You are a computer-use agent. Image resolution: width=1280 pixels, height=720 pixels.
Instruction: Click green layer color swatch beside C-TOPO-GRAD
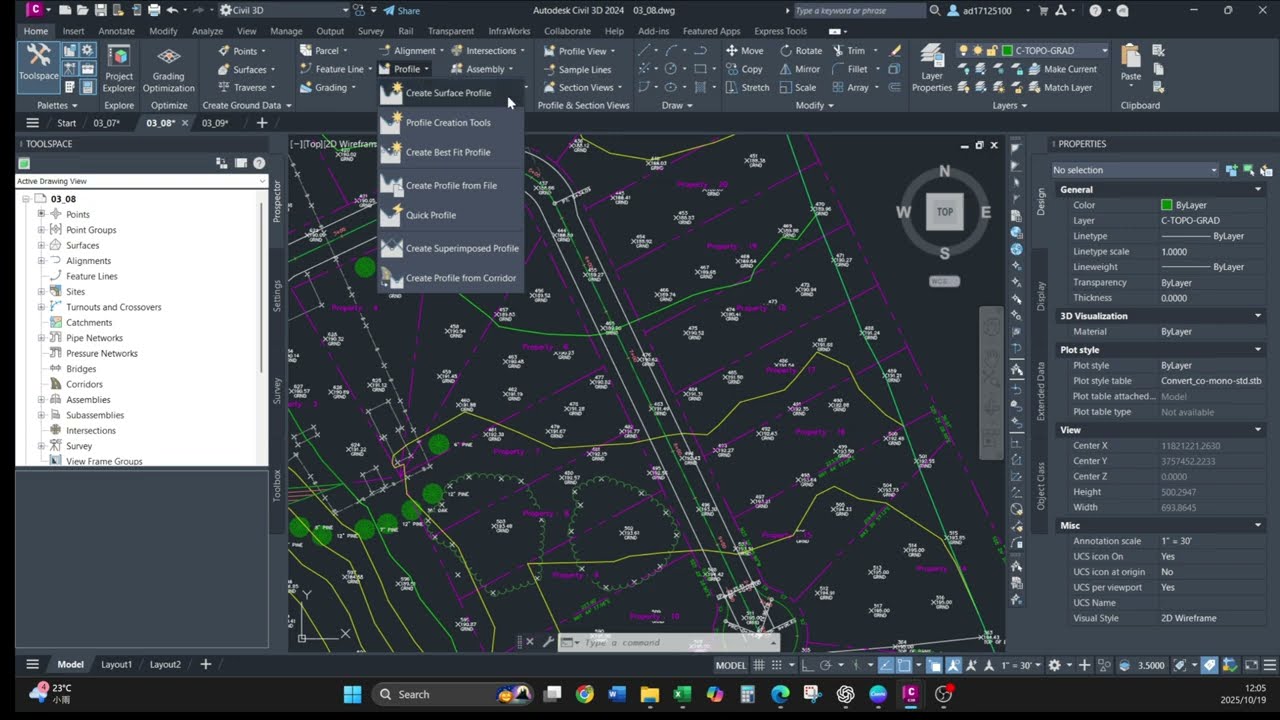point(1007,50)
